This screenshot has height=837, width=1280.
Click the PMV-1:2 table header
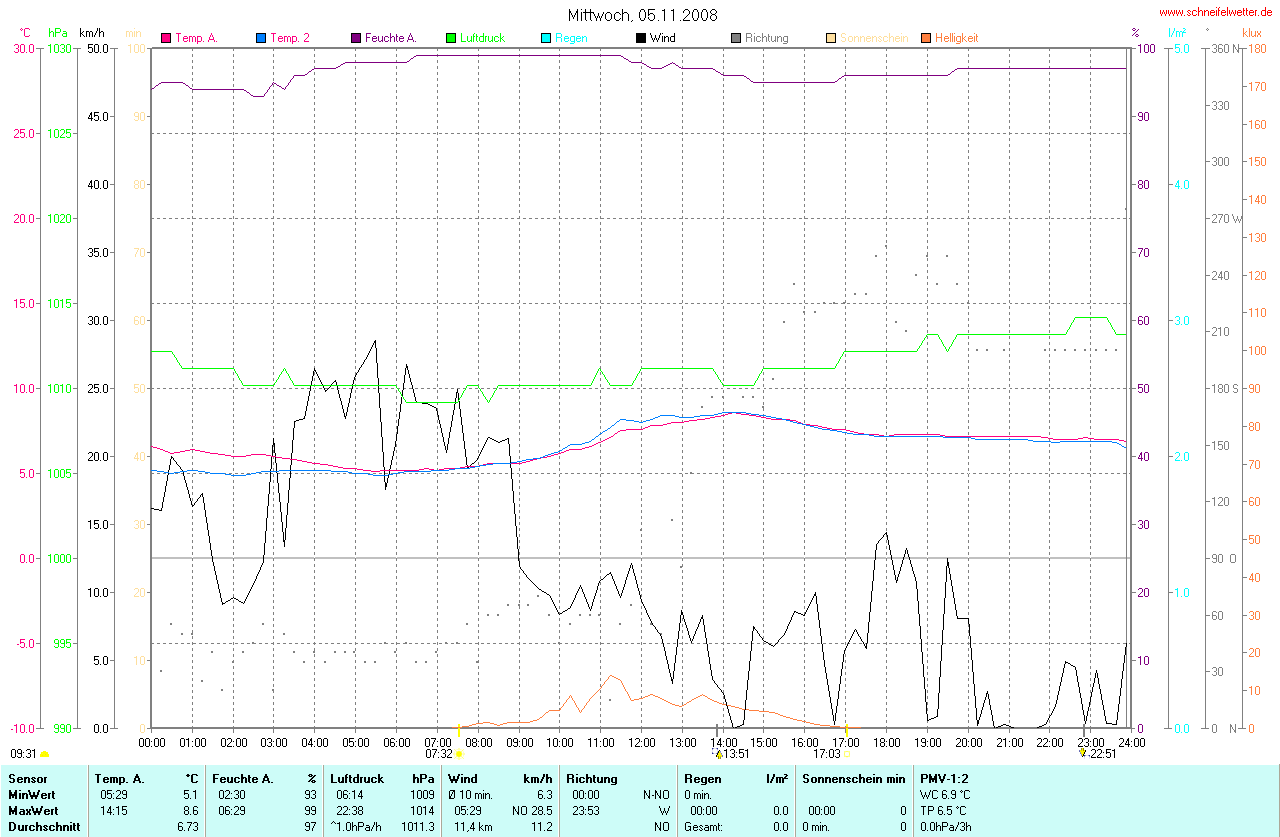pos(944,778)
